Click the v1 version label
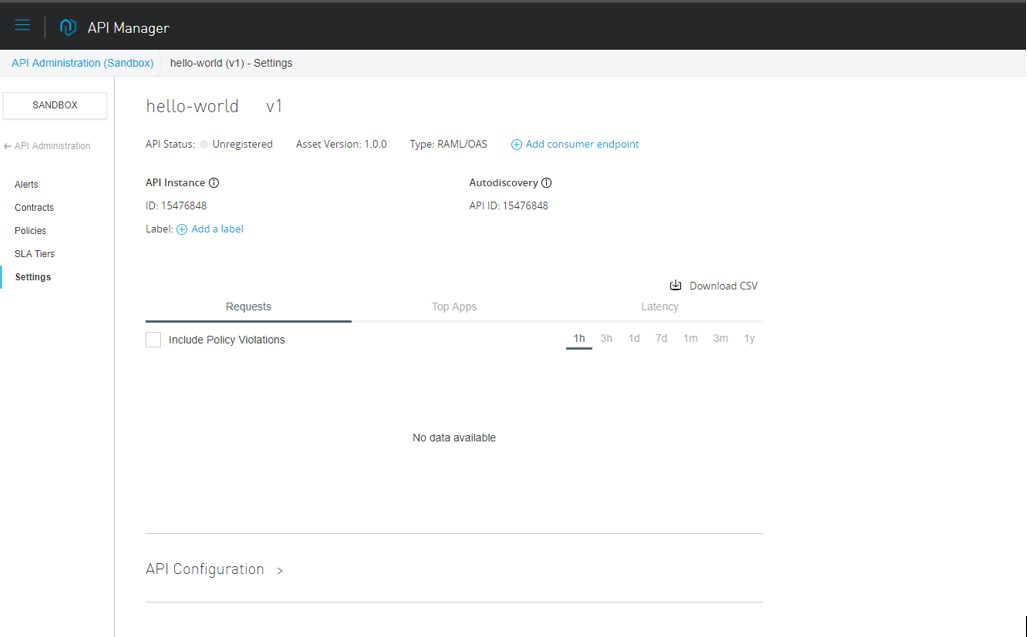The width and height of the screenshot is (1027, 637). pos(274,106)
